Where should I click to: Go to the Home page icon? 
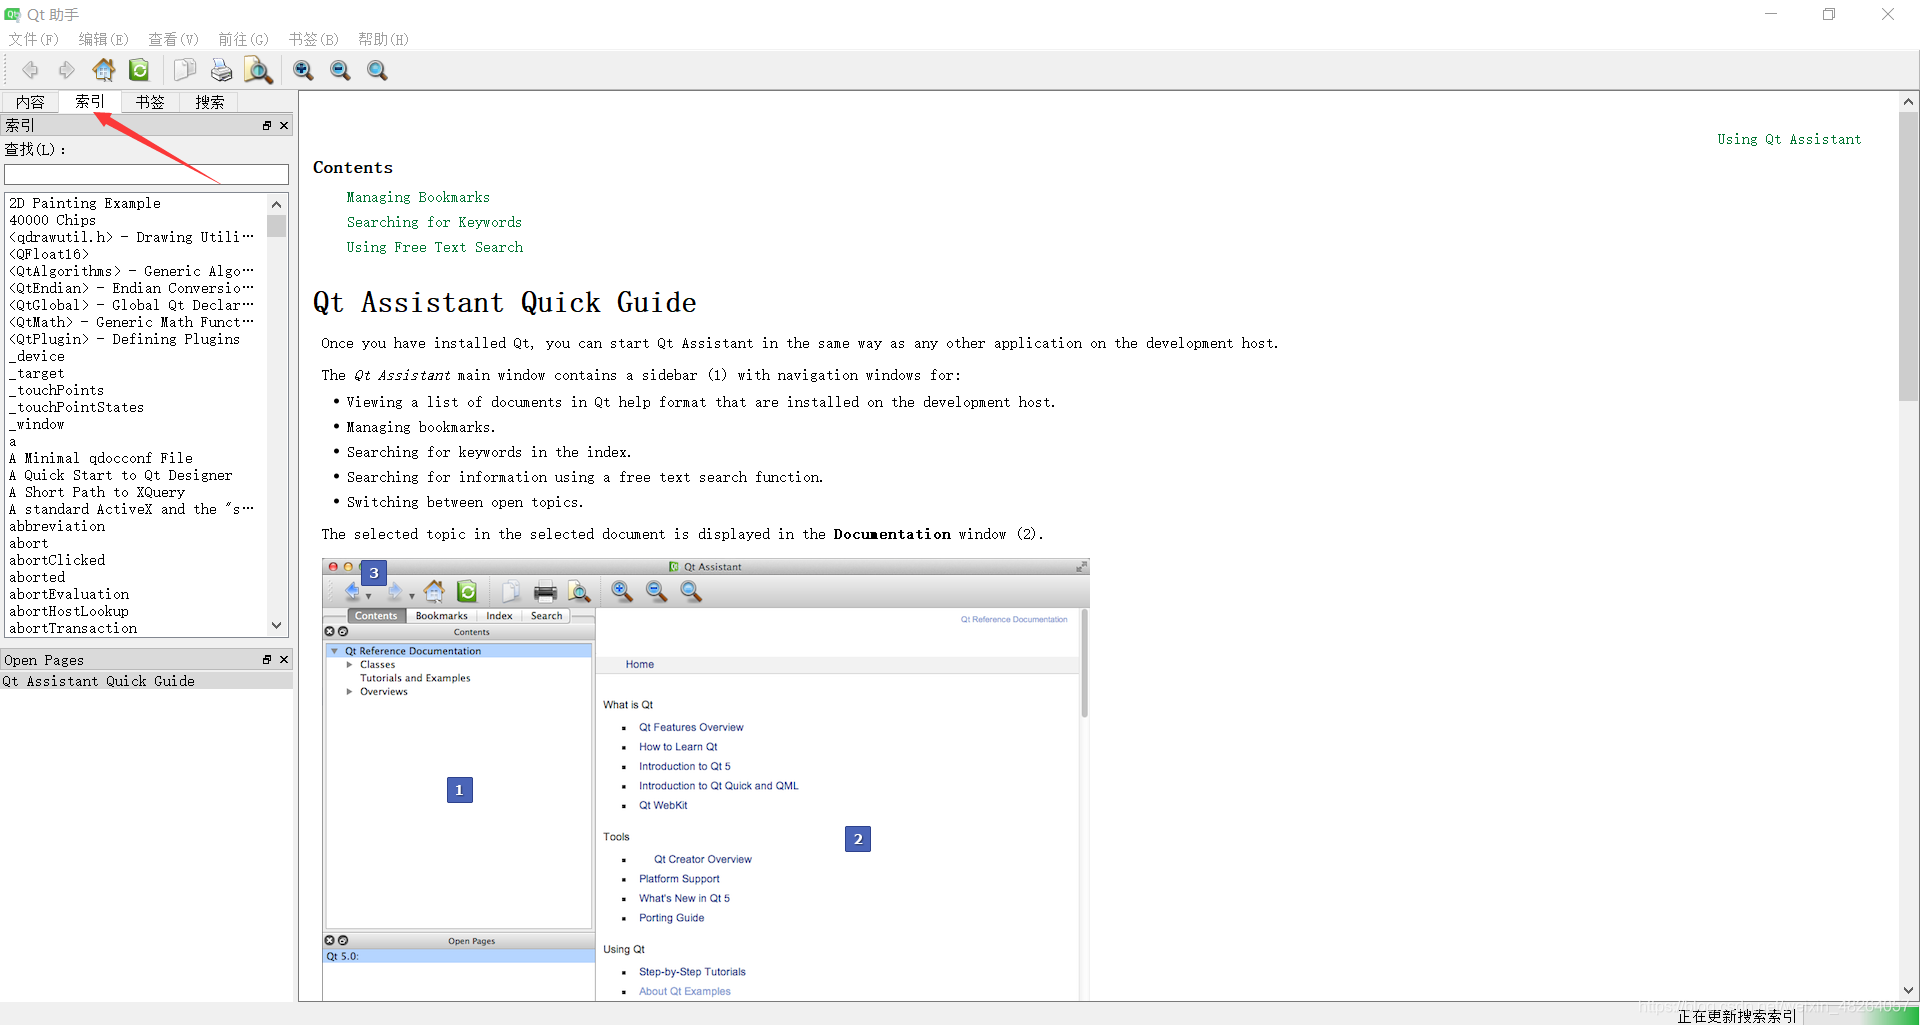click(104, 70)
